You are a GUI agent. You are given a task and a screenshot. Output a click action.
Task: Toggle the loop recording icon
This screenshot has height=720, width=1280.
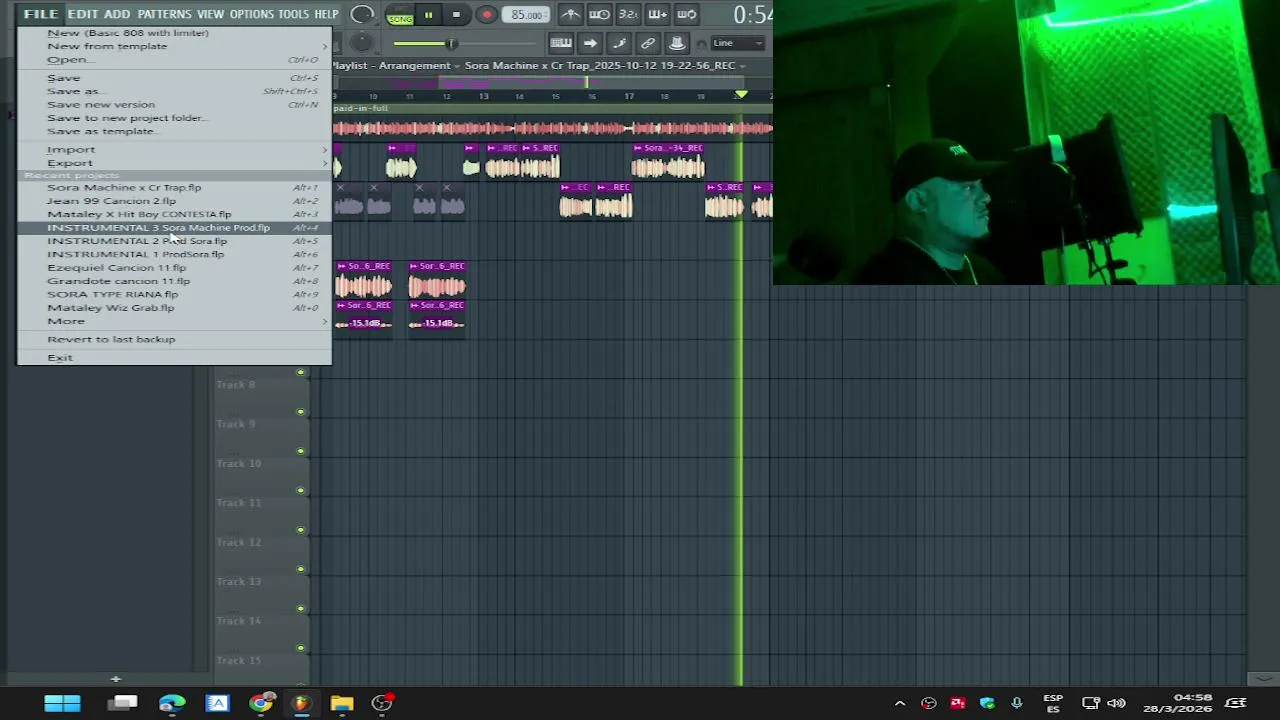(x=686, y=14)
